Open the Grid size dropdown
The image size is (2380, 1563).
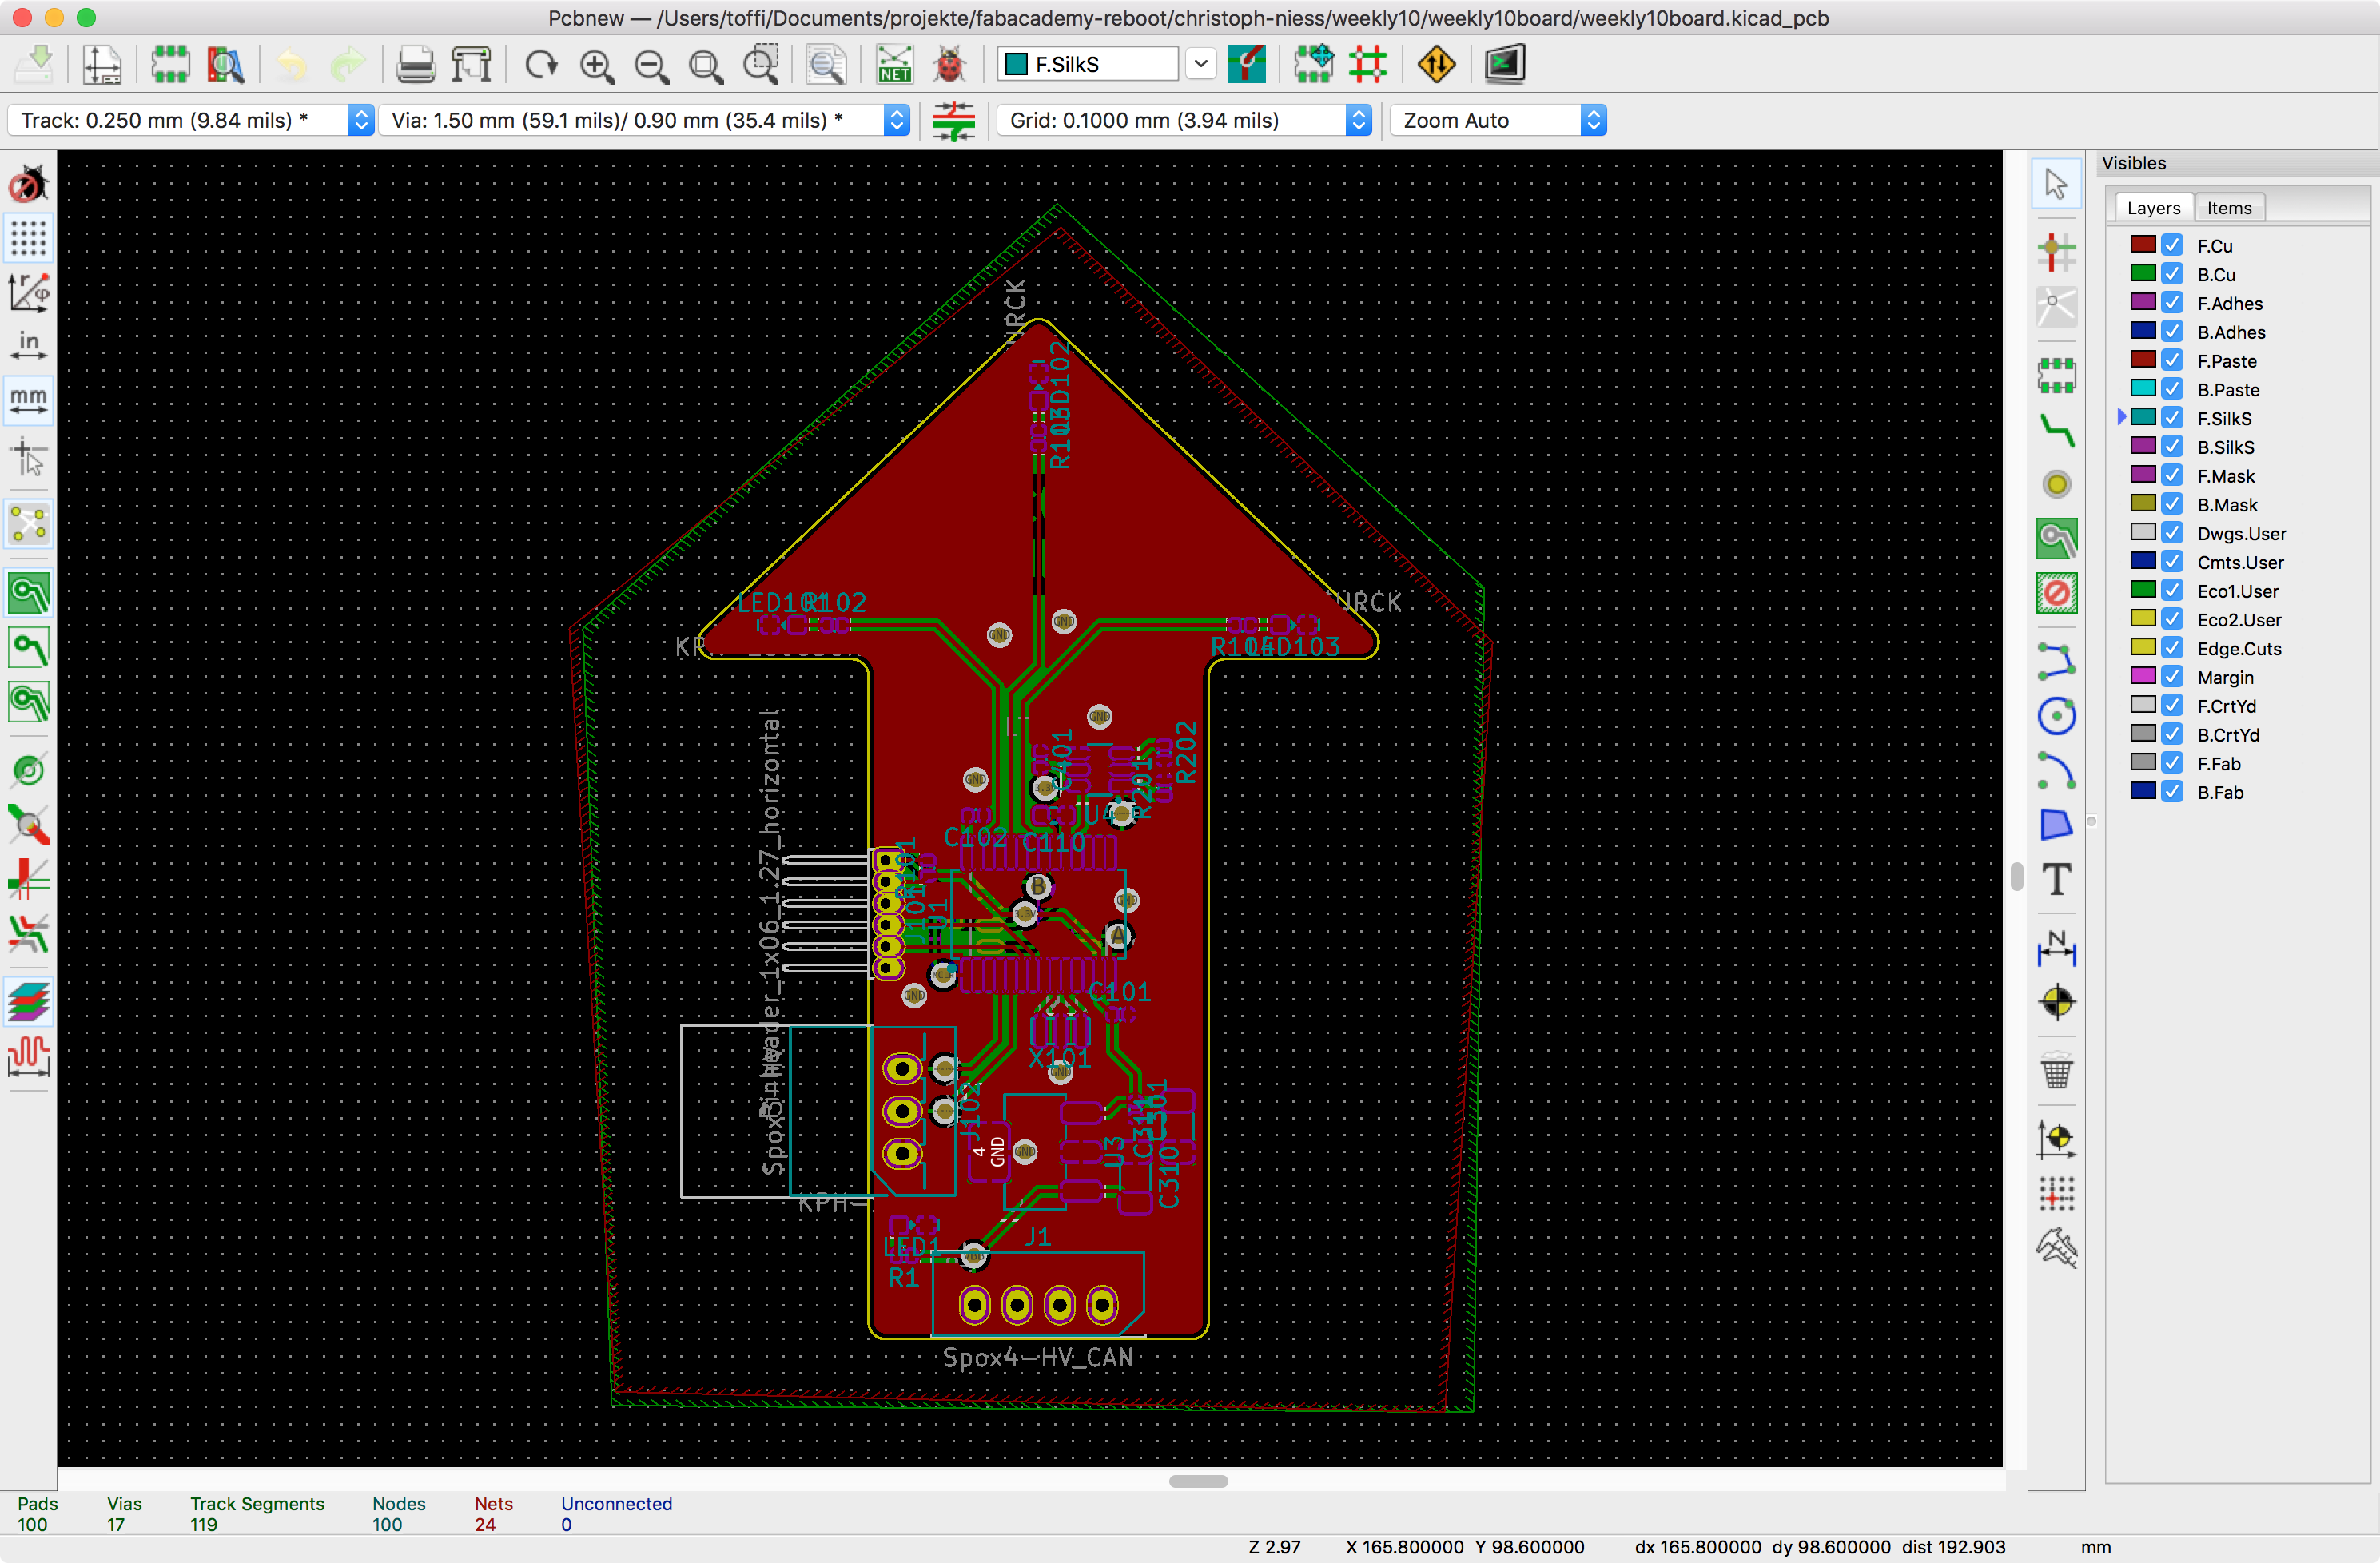1184,120
